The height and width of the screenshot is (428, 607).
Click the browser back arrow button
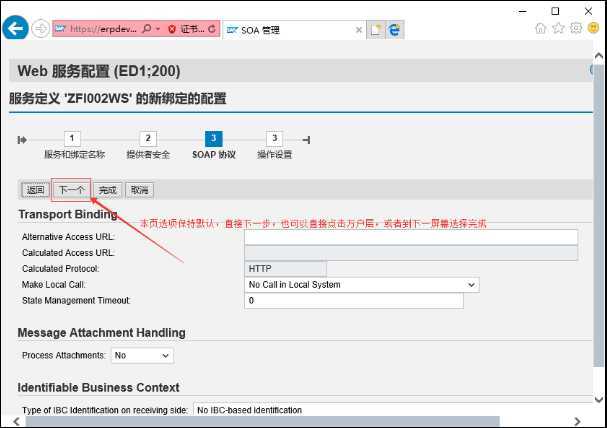pyautogui.click(x=15, y=28)
